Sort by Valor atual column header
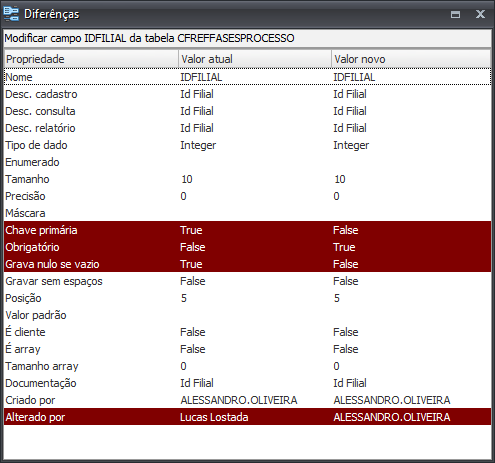This screenshot has height=463, width=495. (255, 59)
